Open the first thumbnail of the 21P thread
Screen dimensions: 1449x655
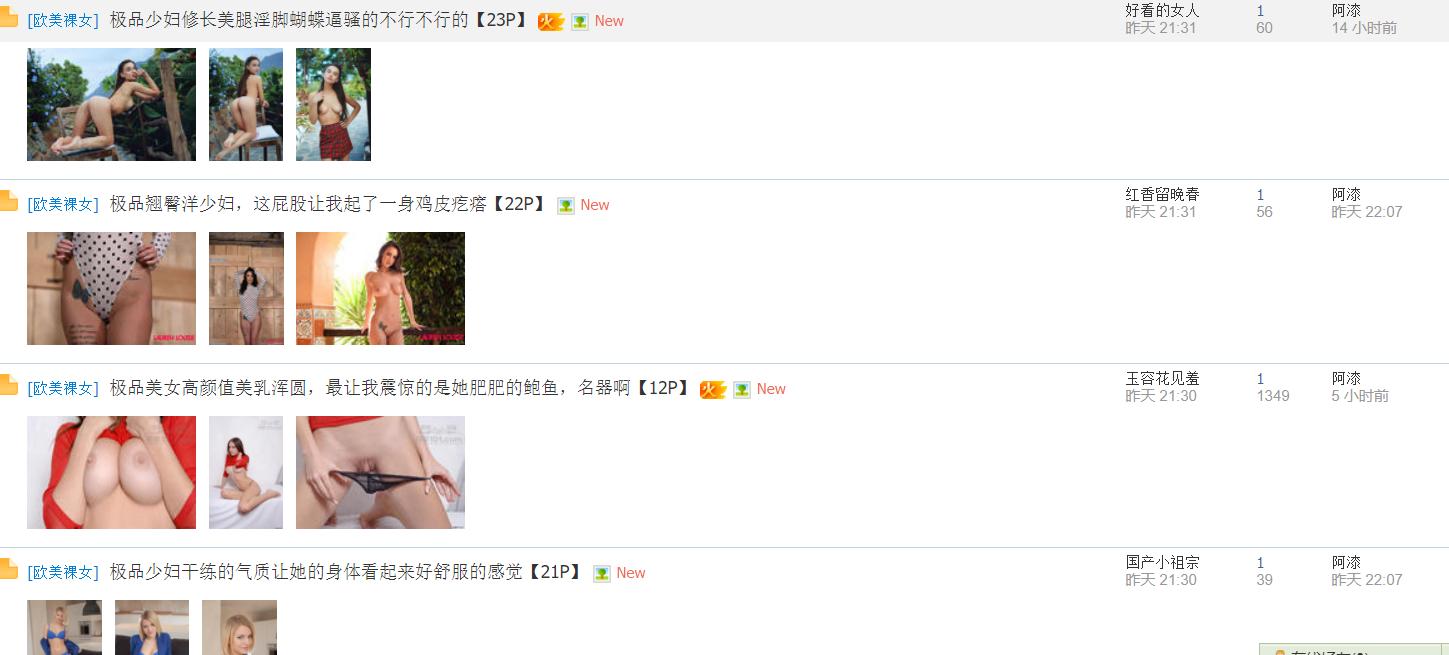(64, 627)
